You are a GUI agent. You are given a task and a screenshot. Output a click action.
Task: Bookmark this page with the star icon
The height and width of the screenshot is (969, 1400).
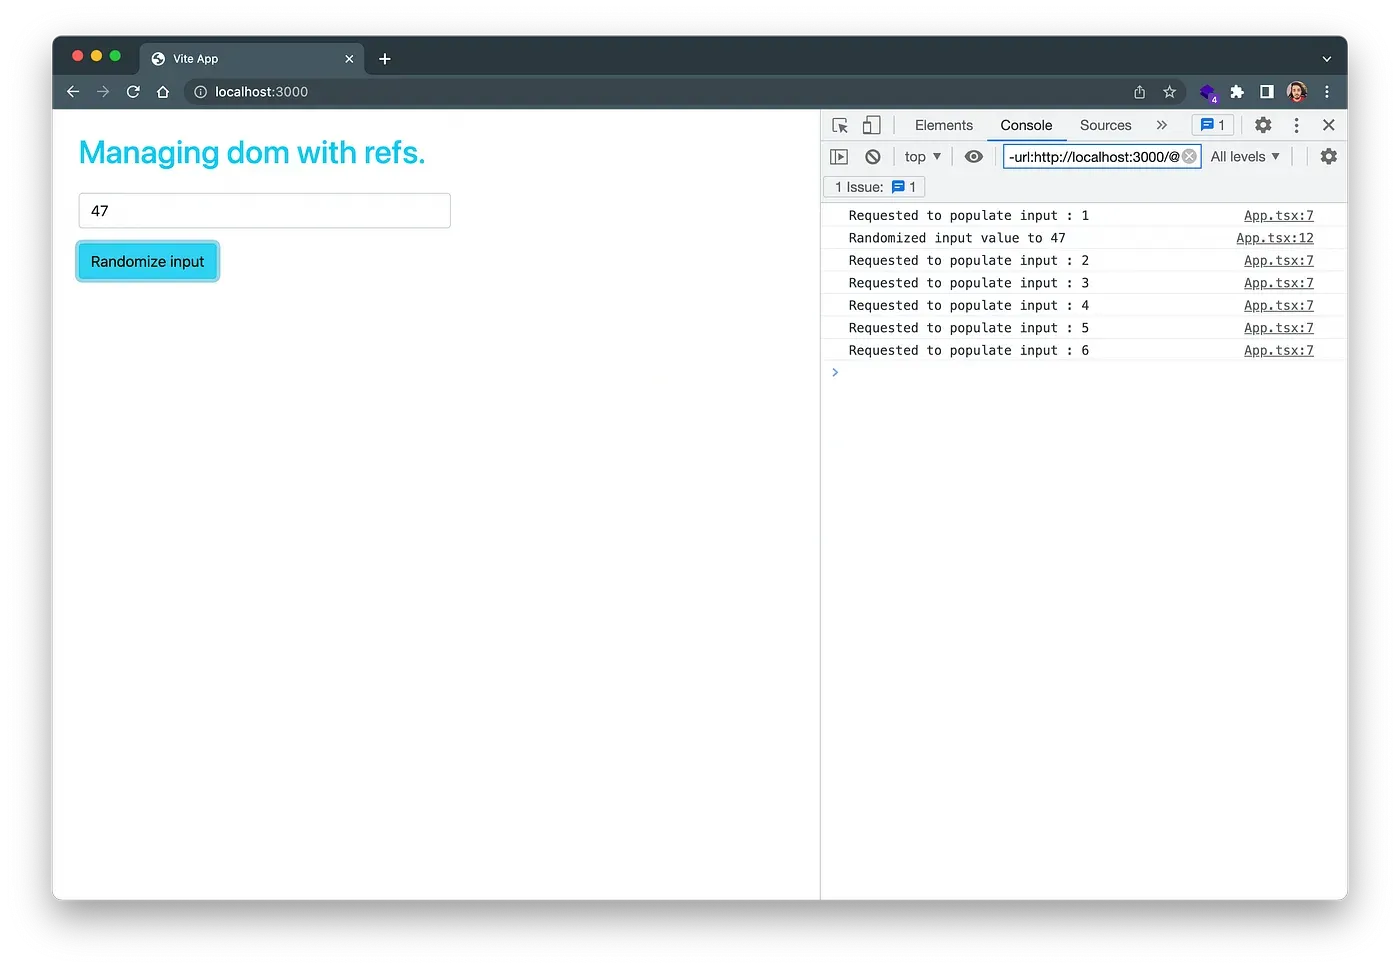pos(1169,92)
